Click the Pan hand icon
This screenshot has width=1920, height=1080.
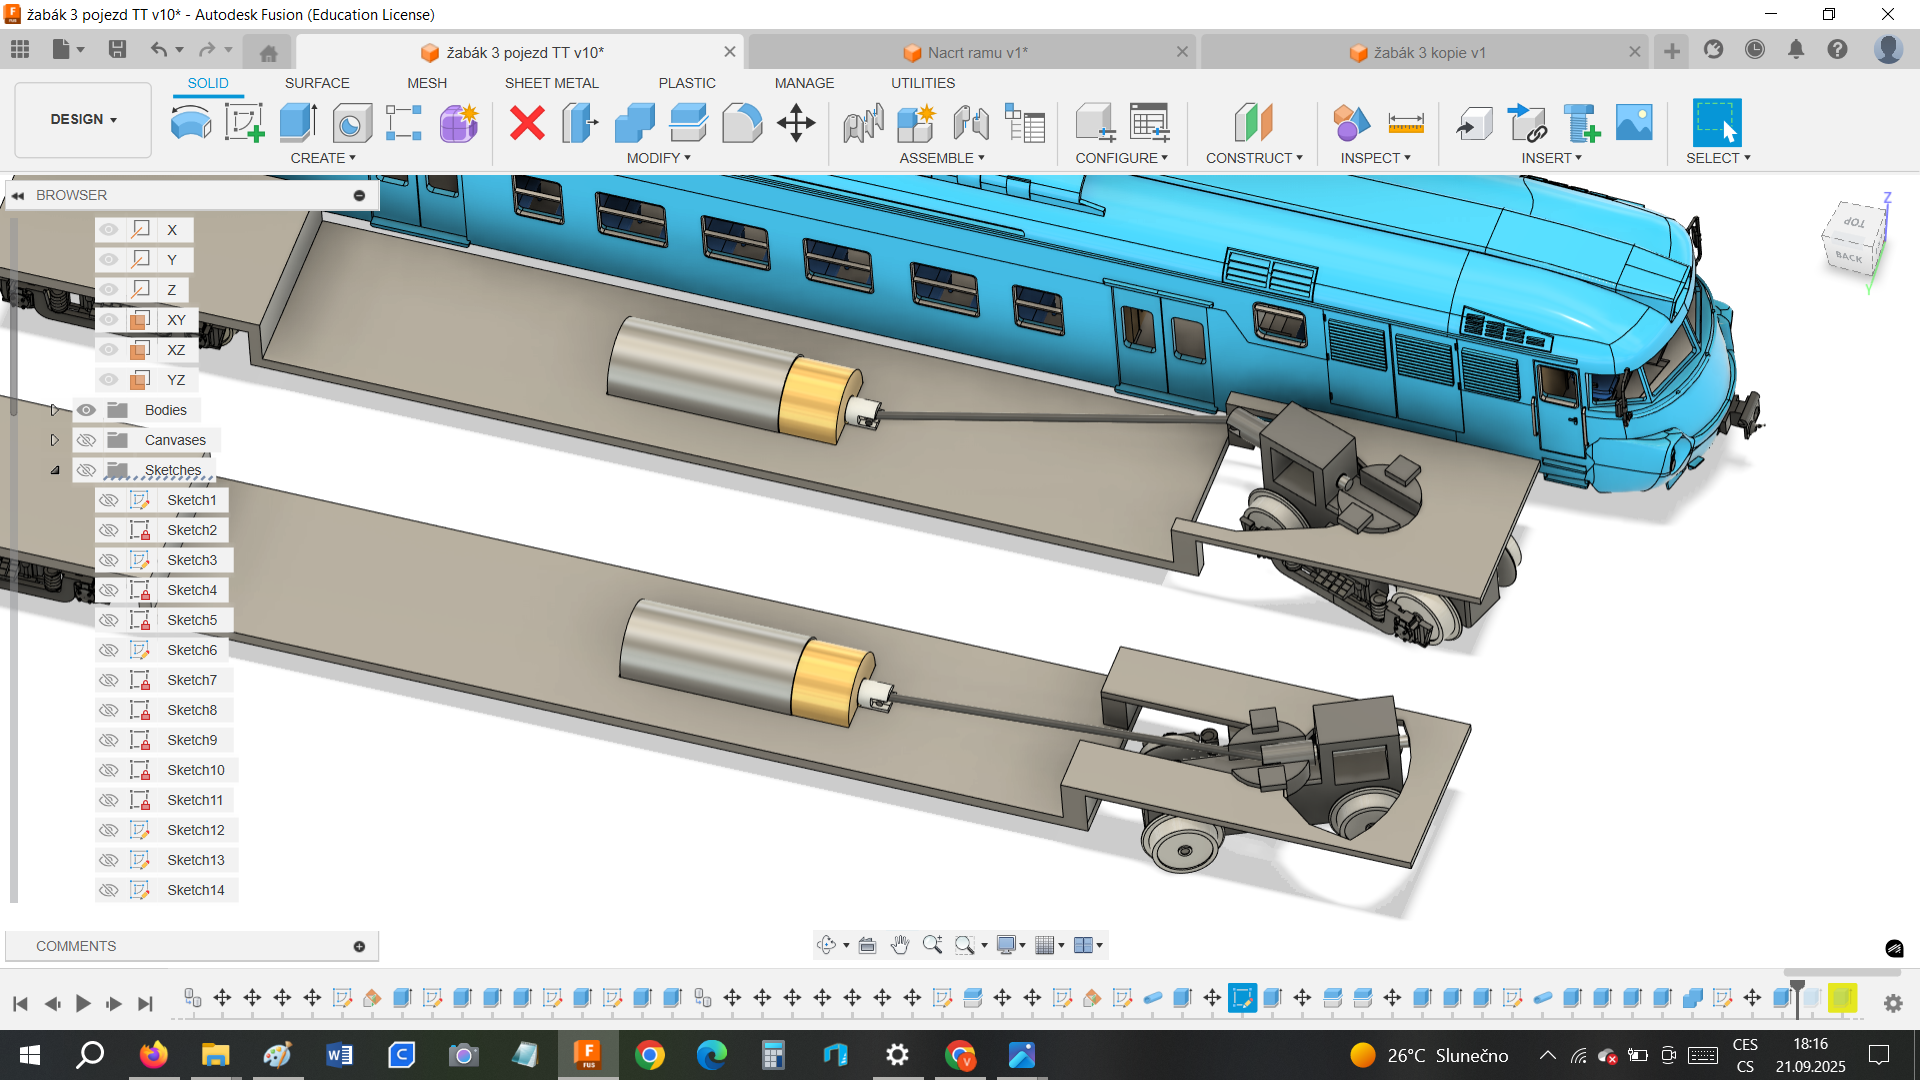tap(900, 945)
